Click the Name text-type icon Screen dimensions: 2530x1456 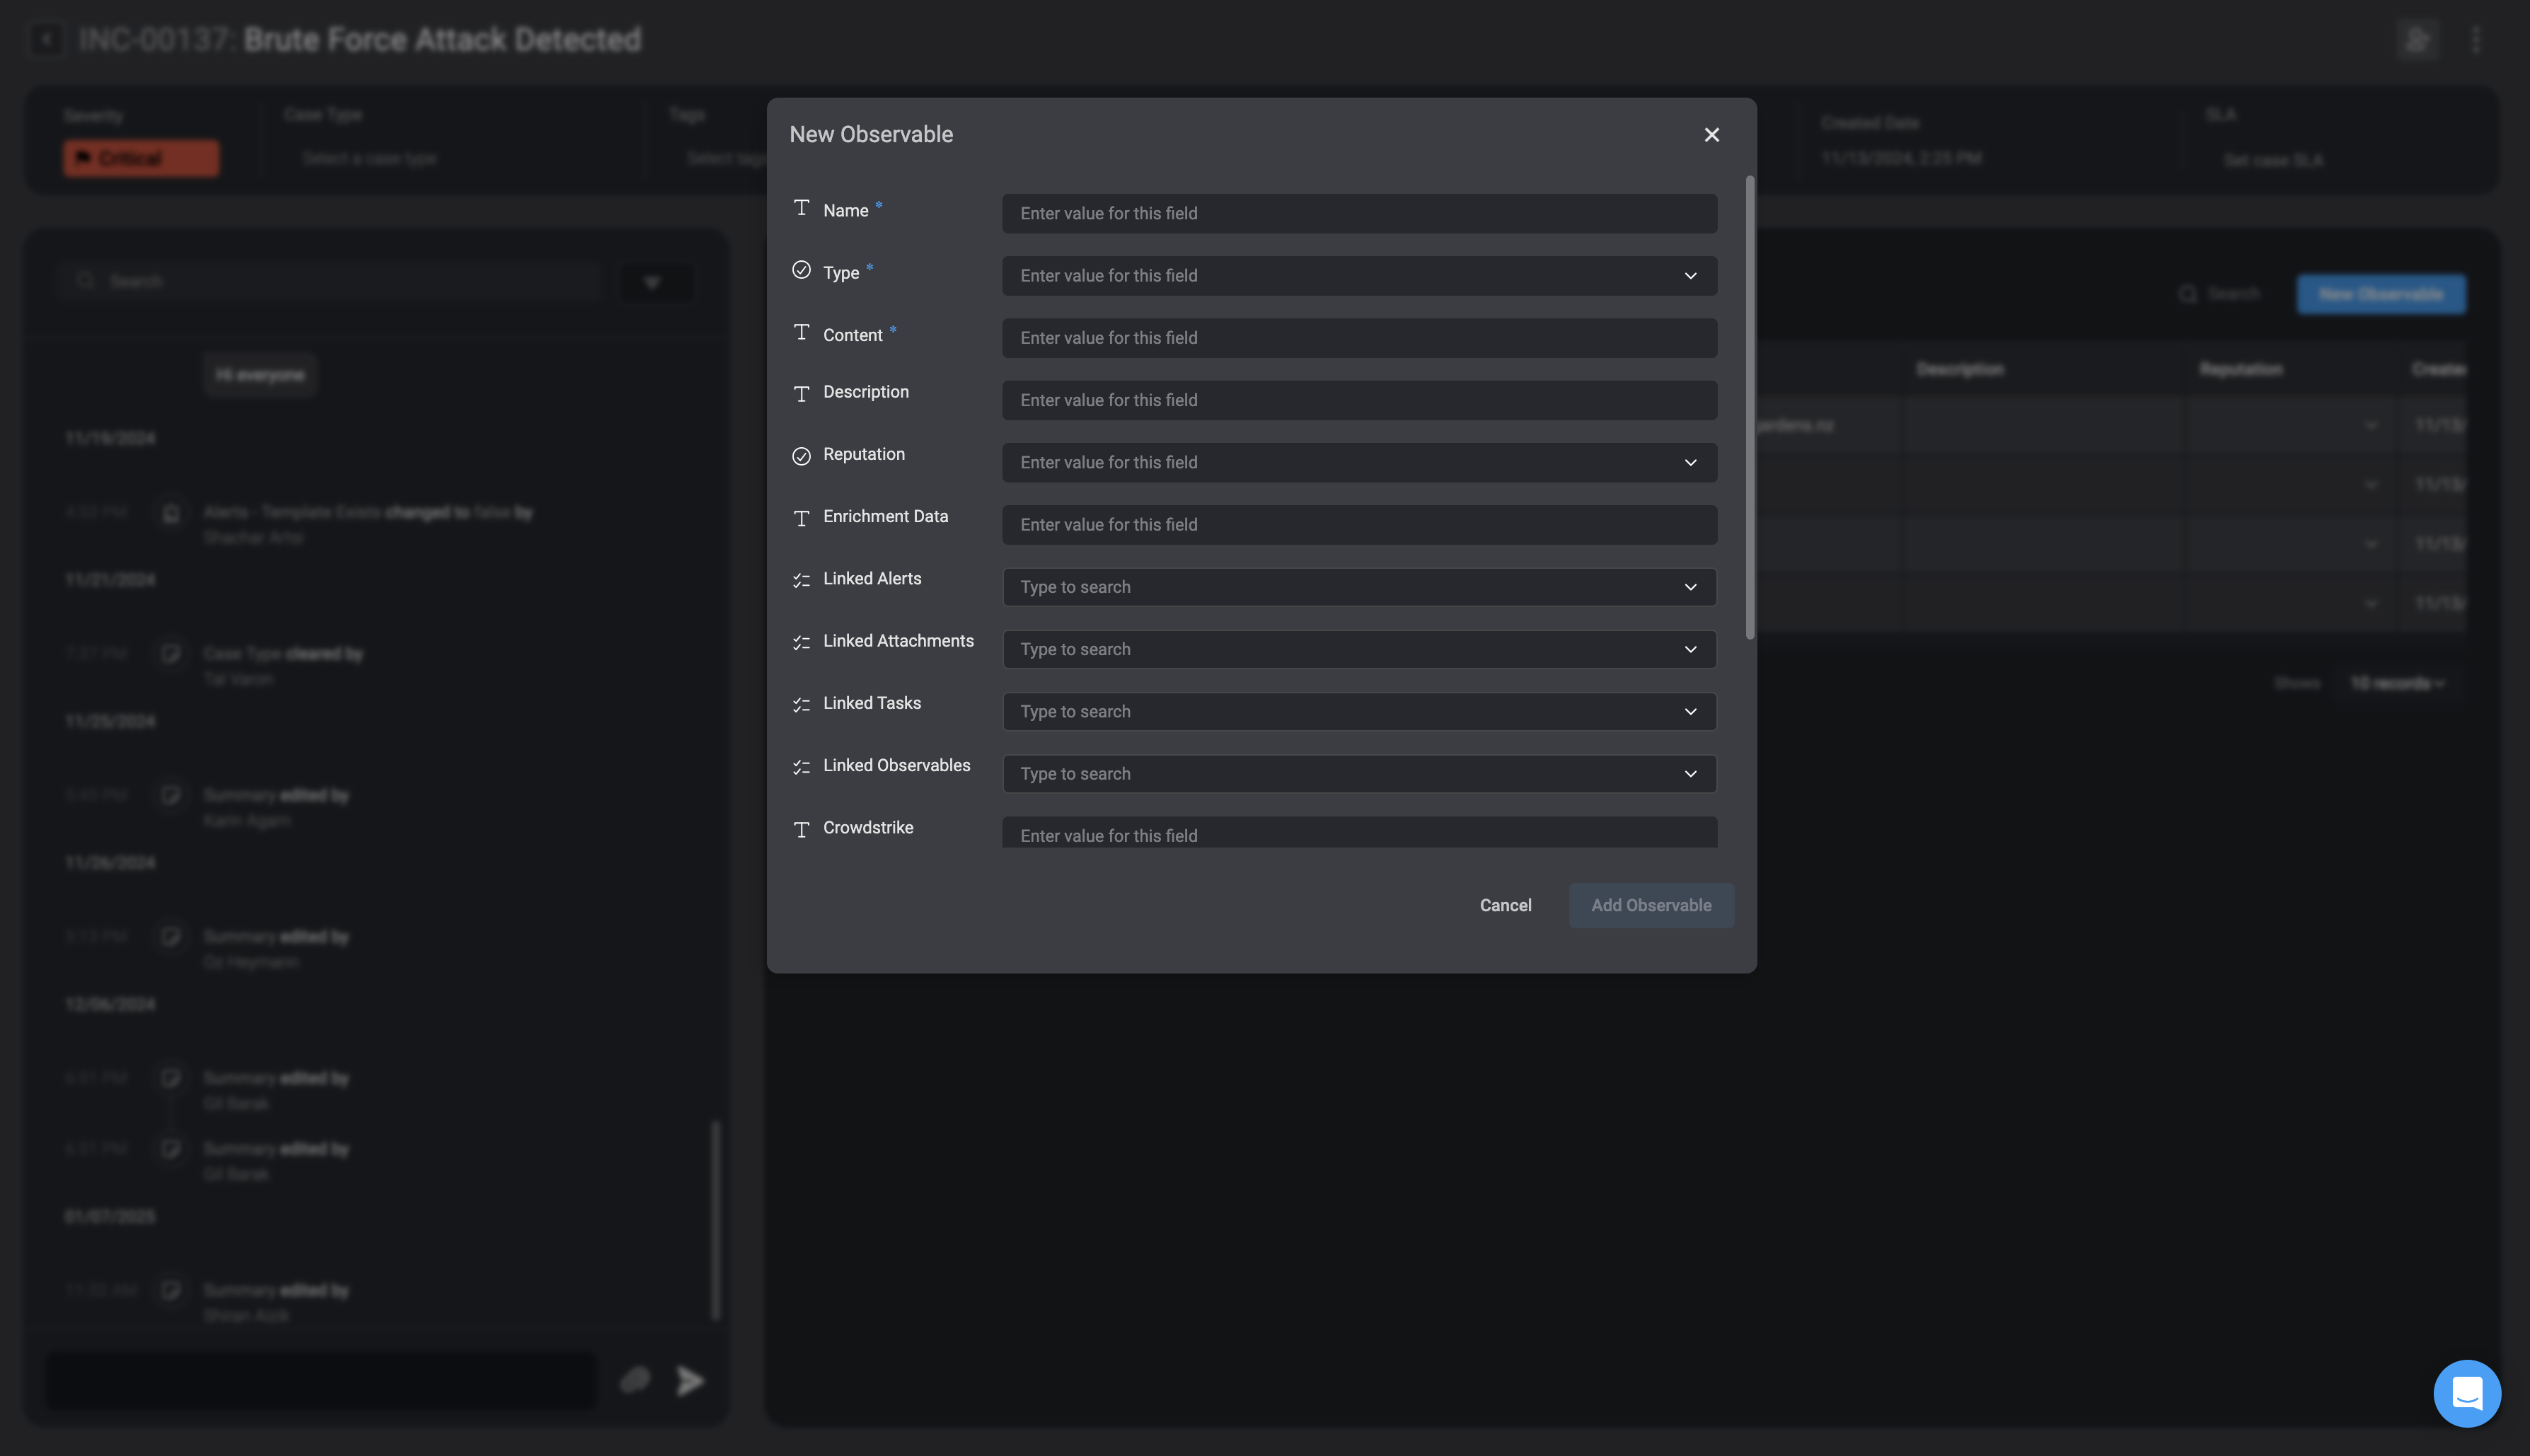tap(801, 208)
